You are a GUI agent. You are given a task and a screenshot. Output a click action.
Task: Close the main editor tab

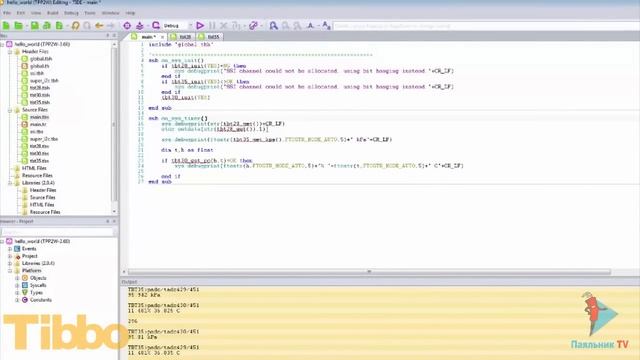162,37
